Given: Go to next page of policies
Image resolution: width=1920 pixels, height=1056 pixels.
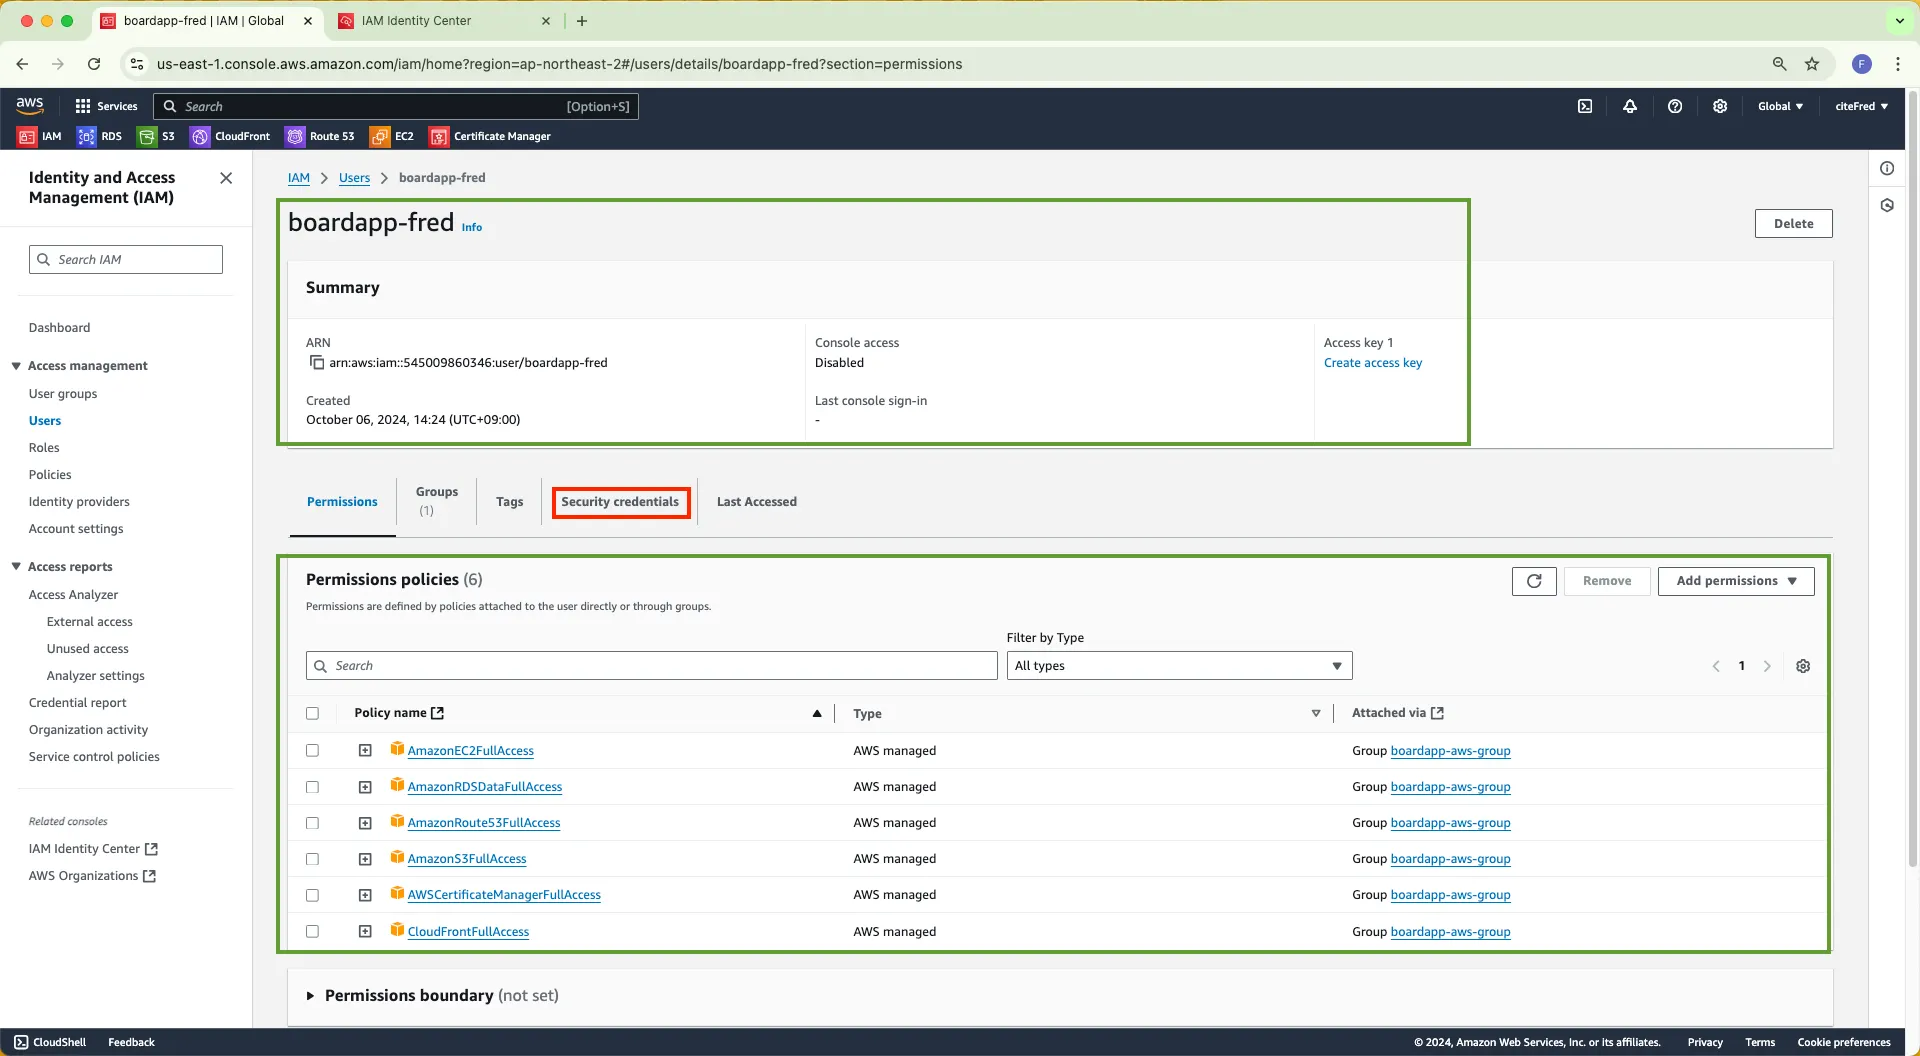Looking at the screenshot, I should 1767,666.
